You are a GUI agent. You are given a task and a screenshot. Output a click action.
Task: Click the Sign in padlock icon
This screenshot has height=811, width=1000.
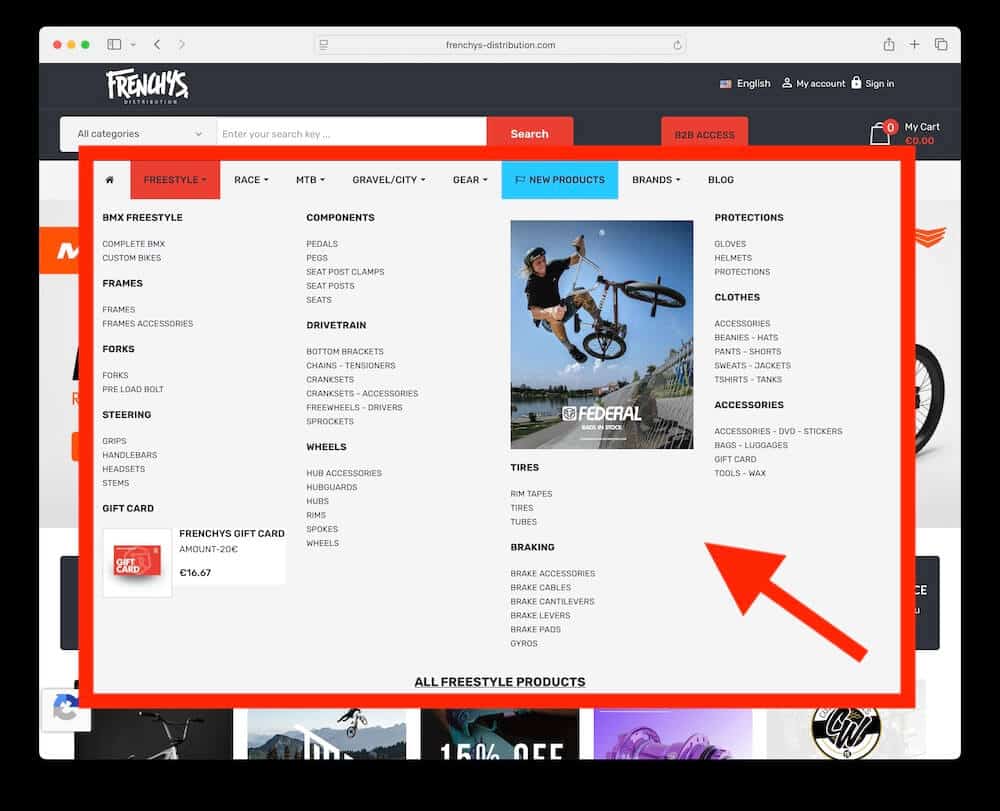tap(856, 82)
